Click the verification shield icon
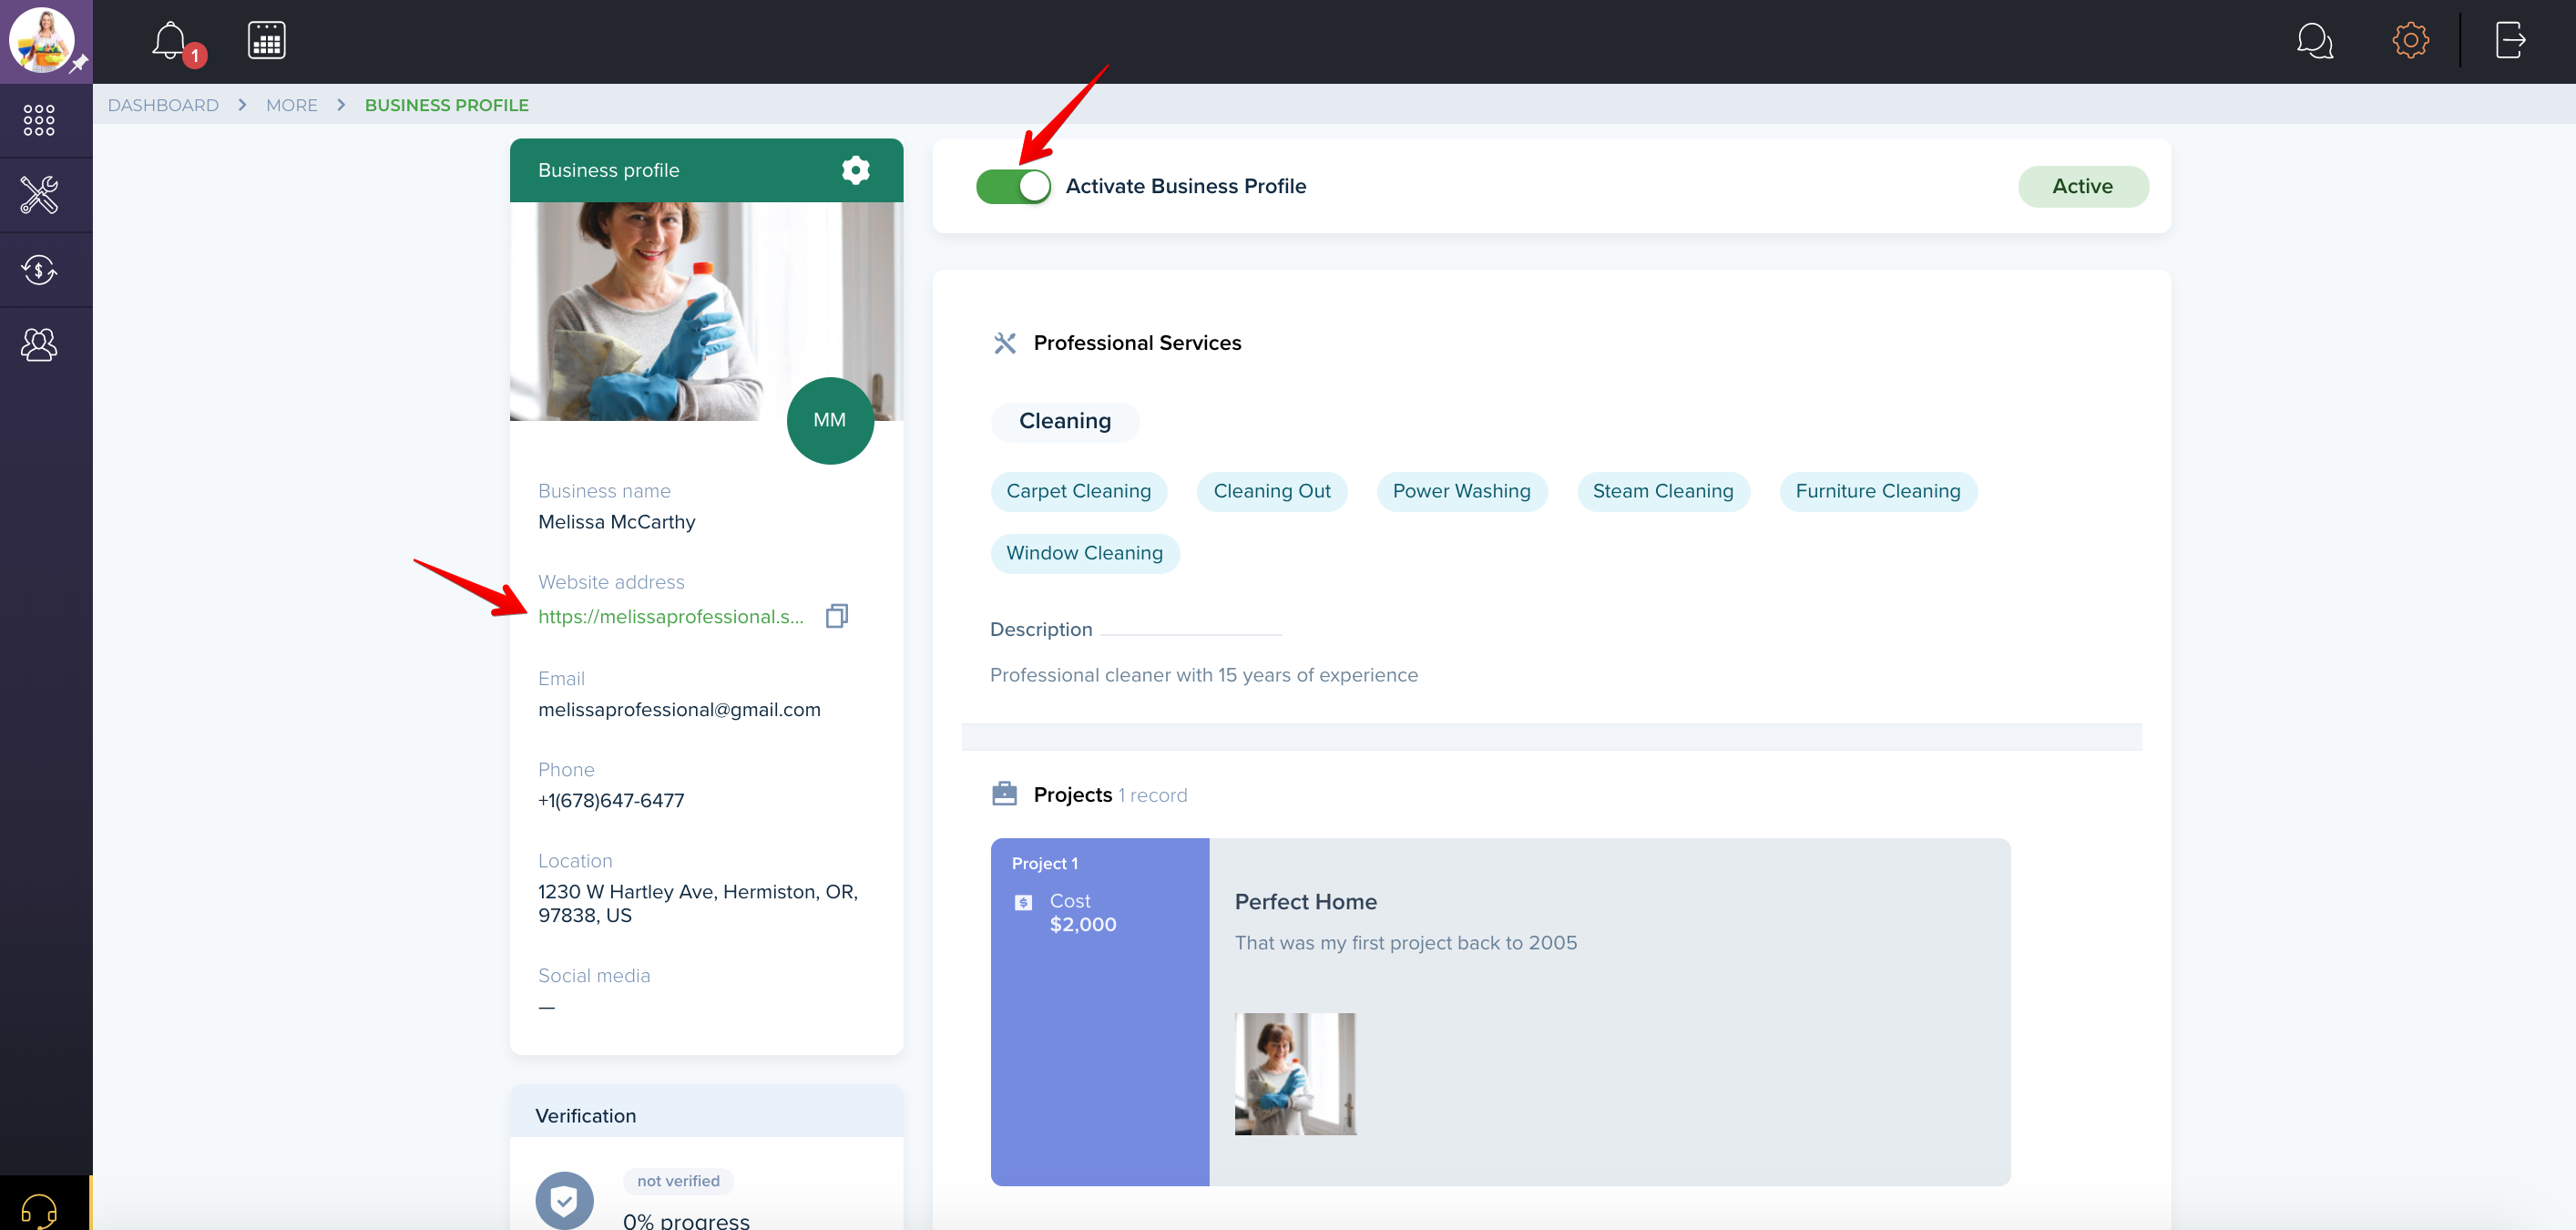This screenshot has width=2576, height=1230. point(564,1200)
